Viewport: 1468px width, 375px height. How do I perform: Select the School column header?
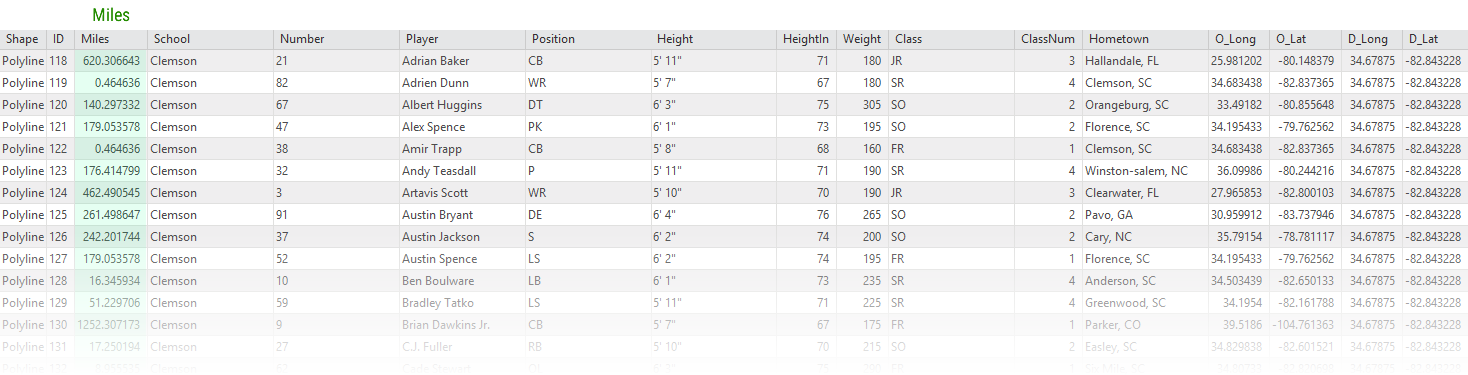tap(210, 39)
